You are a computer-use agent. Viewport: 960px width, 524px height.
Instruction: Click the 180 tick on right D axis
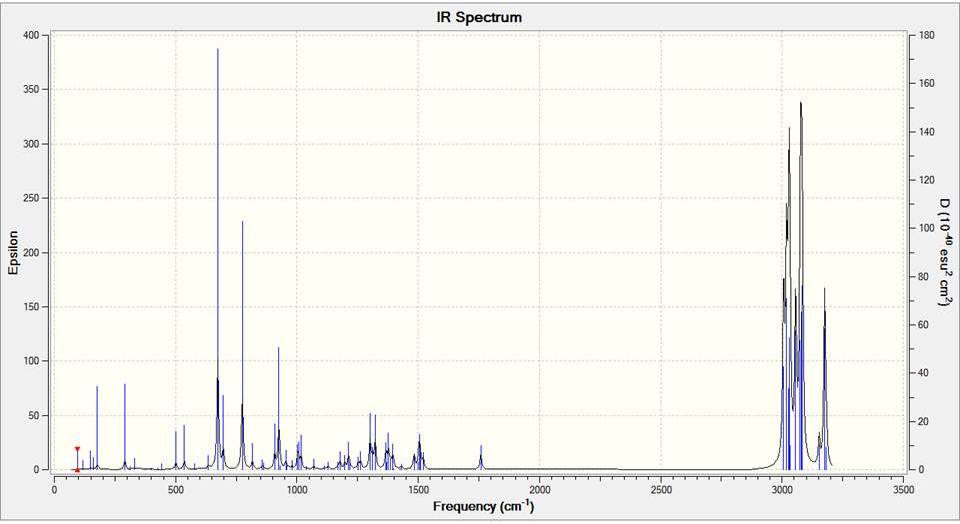tap(926, 36)
